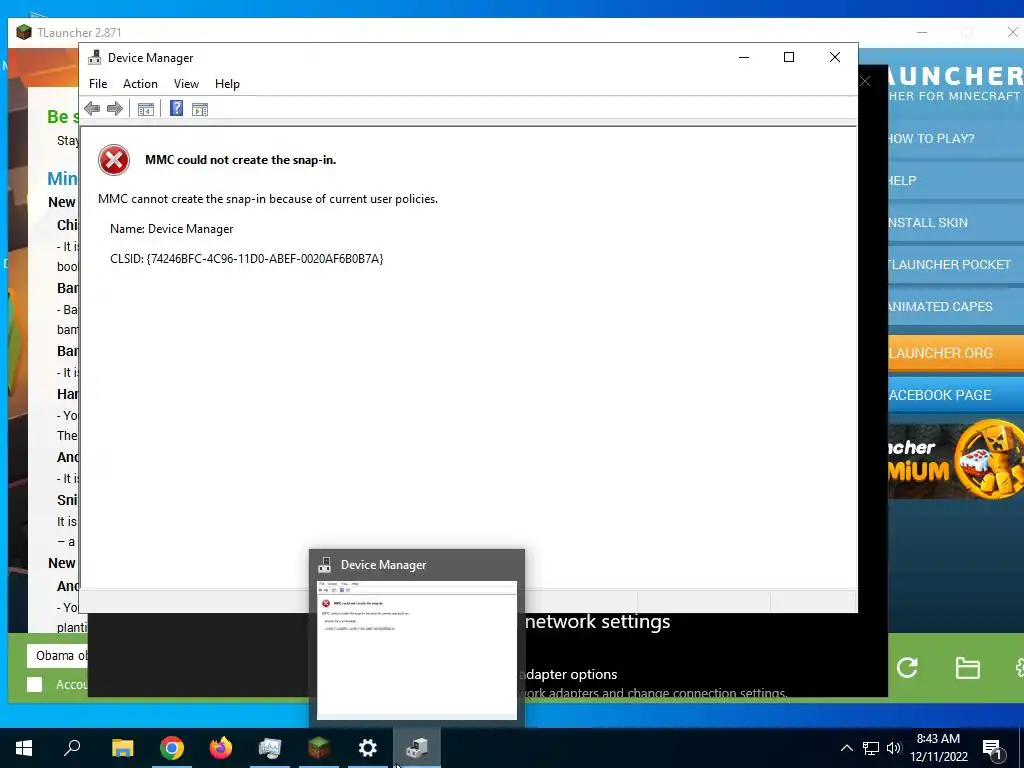Toggle the Accounts checkbox in TLauncher
Image resolution: width=1024 pixels, height=768 pixels.
(35, 684)
